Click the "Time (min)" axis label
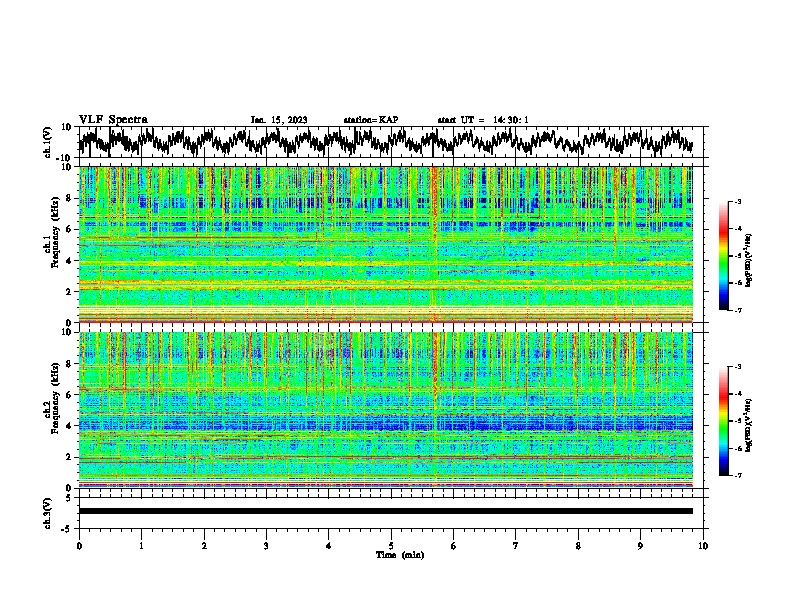 tap(400, 555)
